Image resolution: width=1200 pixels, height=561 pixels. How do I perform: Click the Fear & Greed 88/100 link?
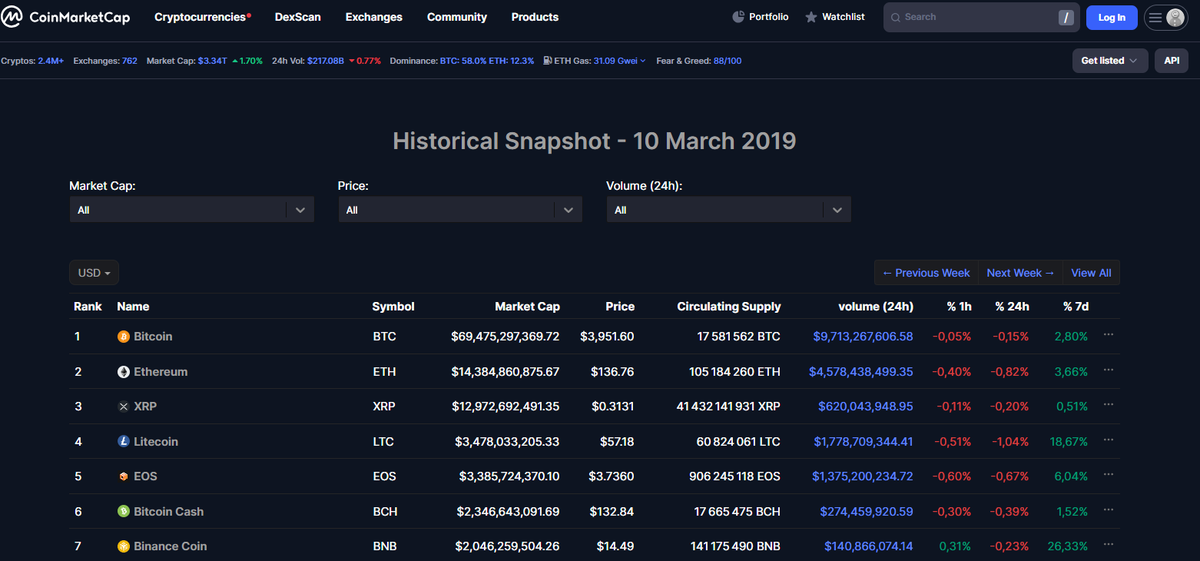[x=699, y=61]
